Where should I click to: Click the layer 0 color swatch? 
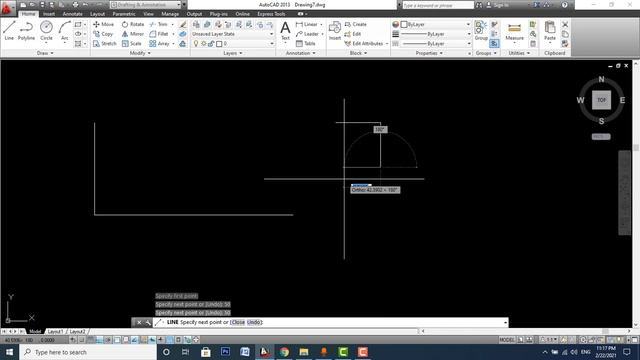pyautogui.click(x=219, y=43)
